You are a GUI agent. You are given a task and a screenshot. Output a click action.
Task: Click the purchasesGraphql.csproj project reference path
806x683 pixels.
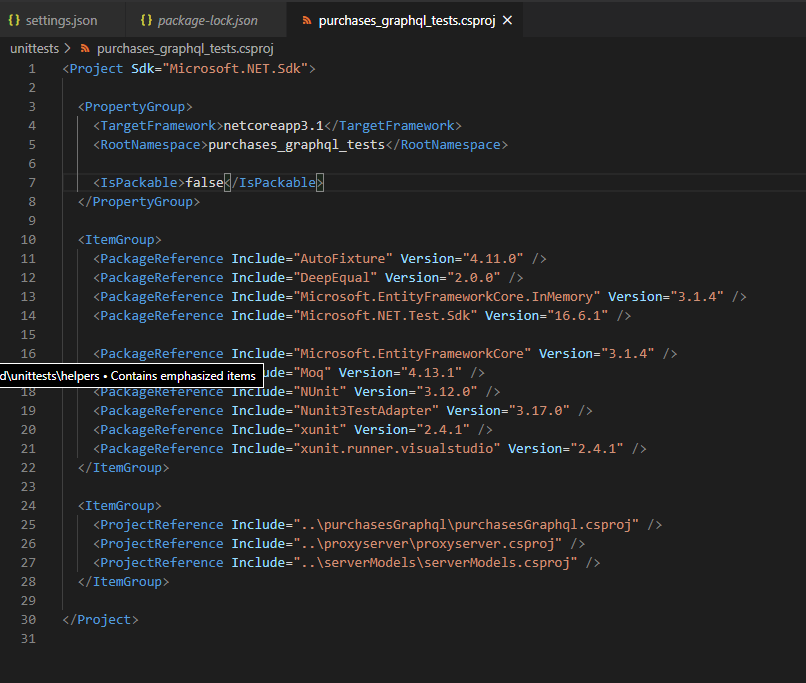tap(466, 525)
